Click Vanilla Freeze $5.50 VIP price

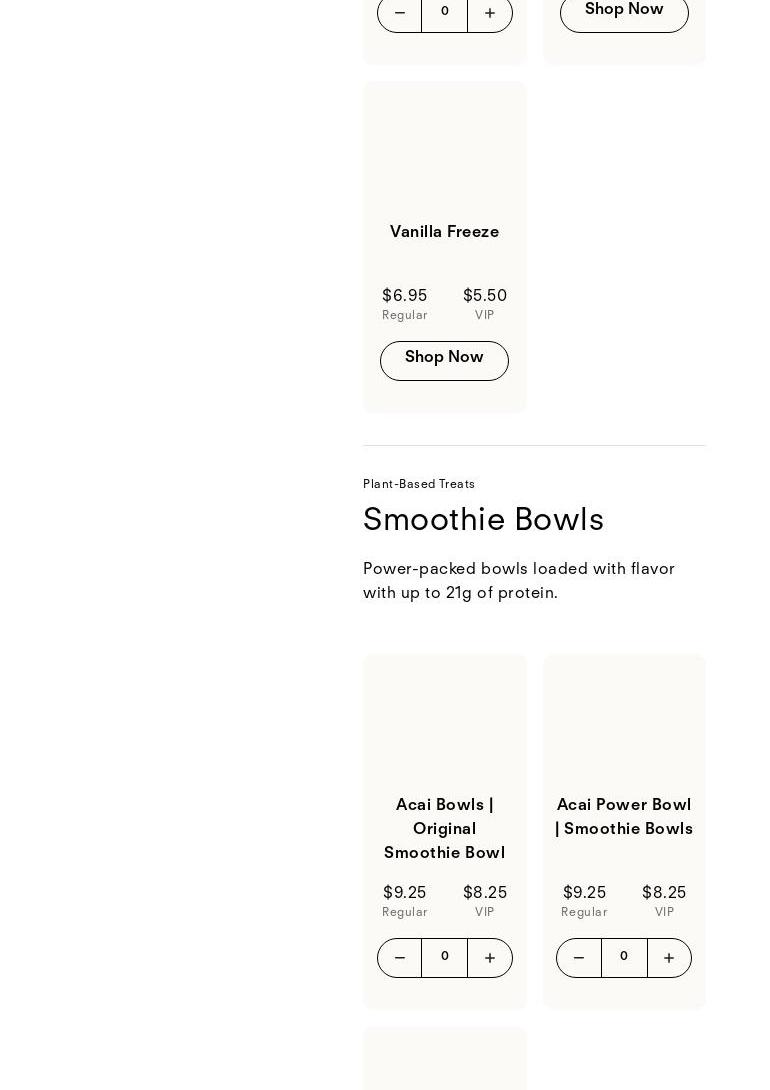[x=485, y=304]
